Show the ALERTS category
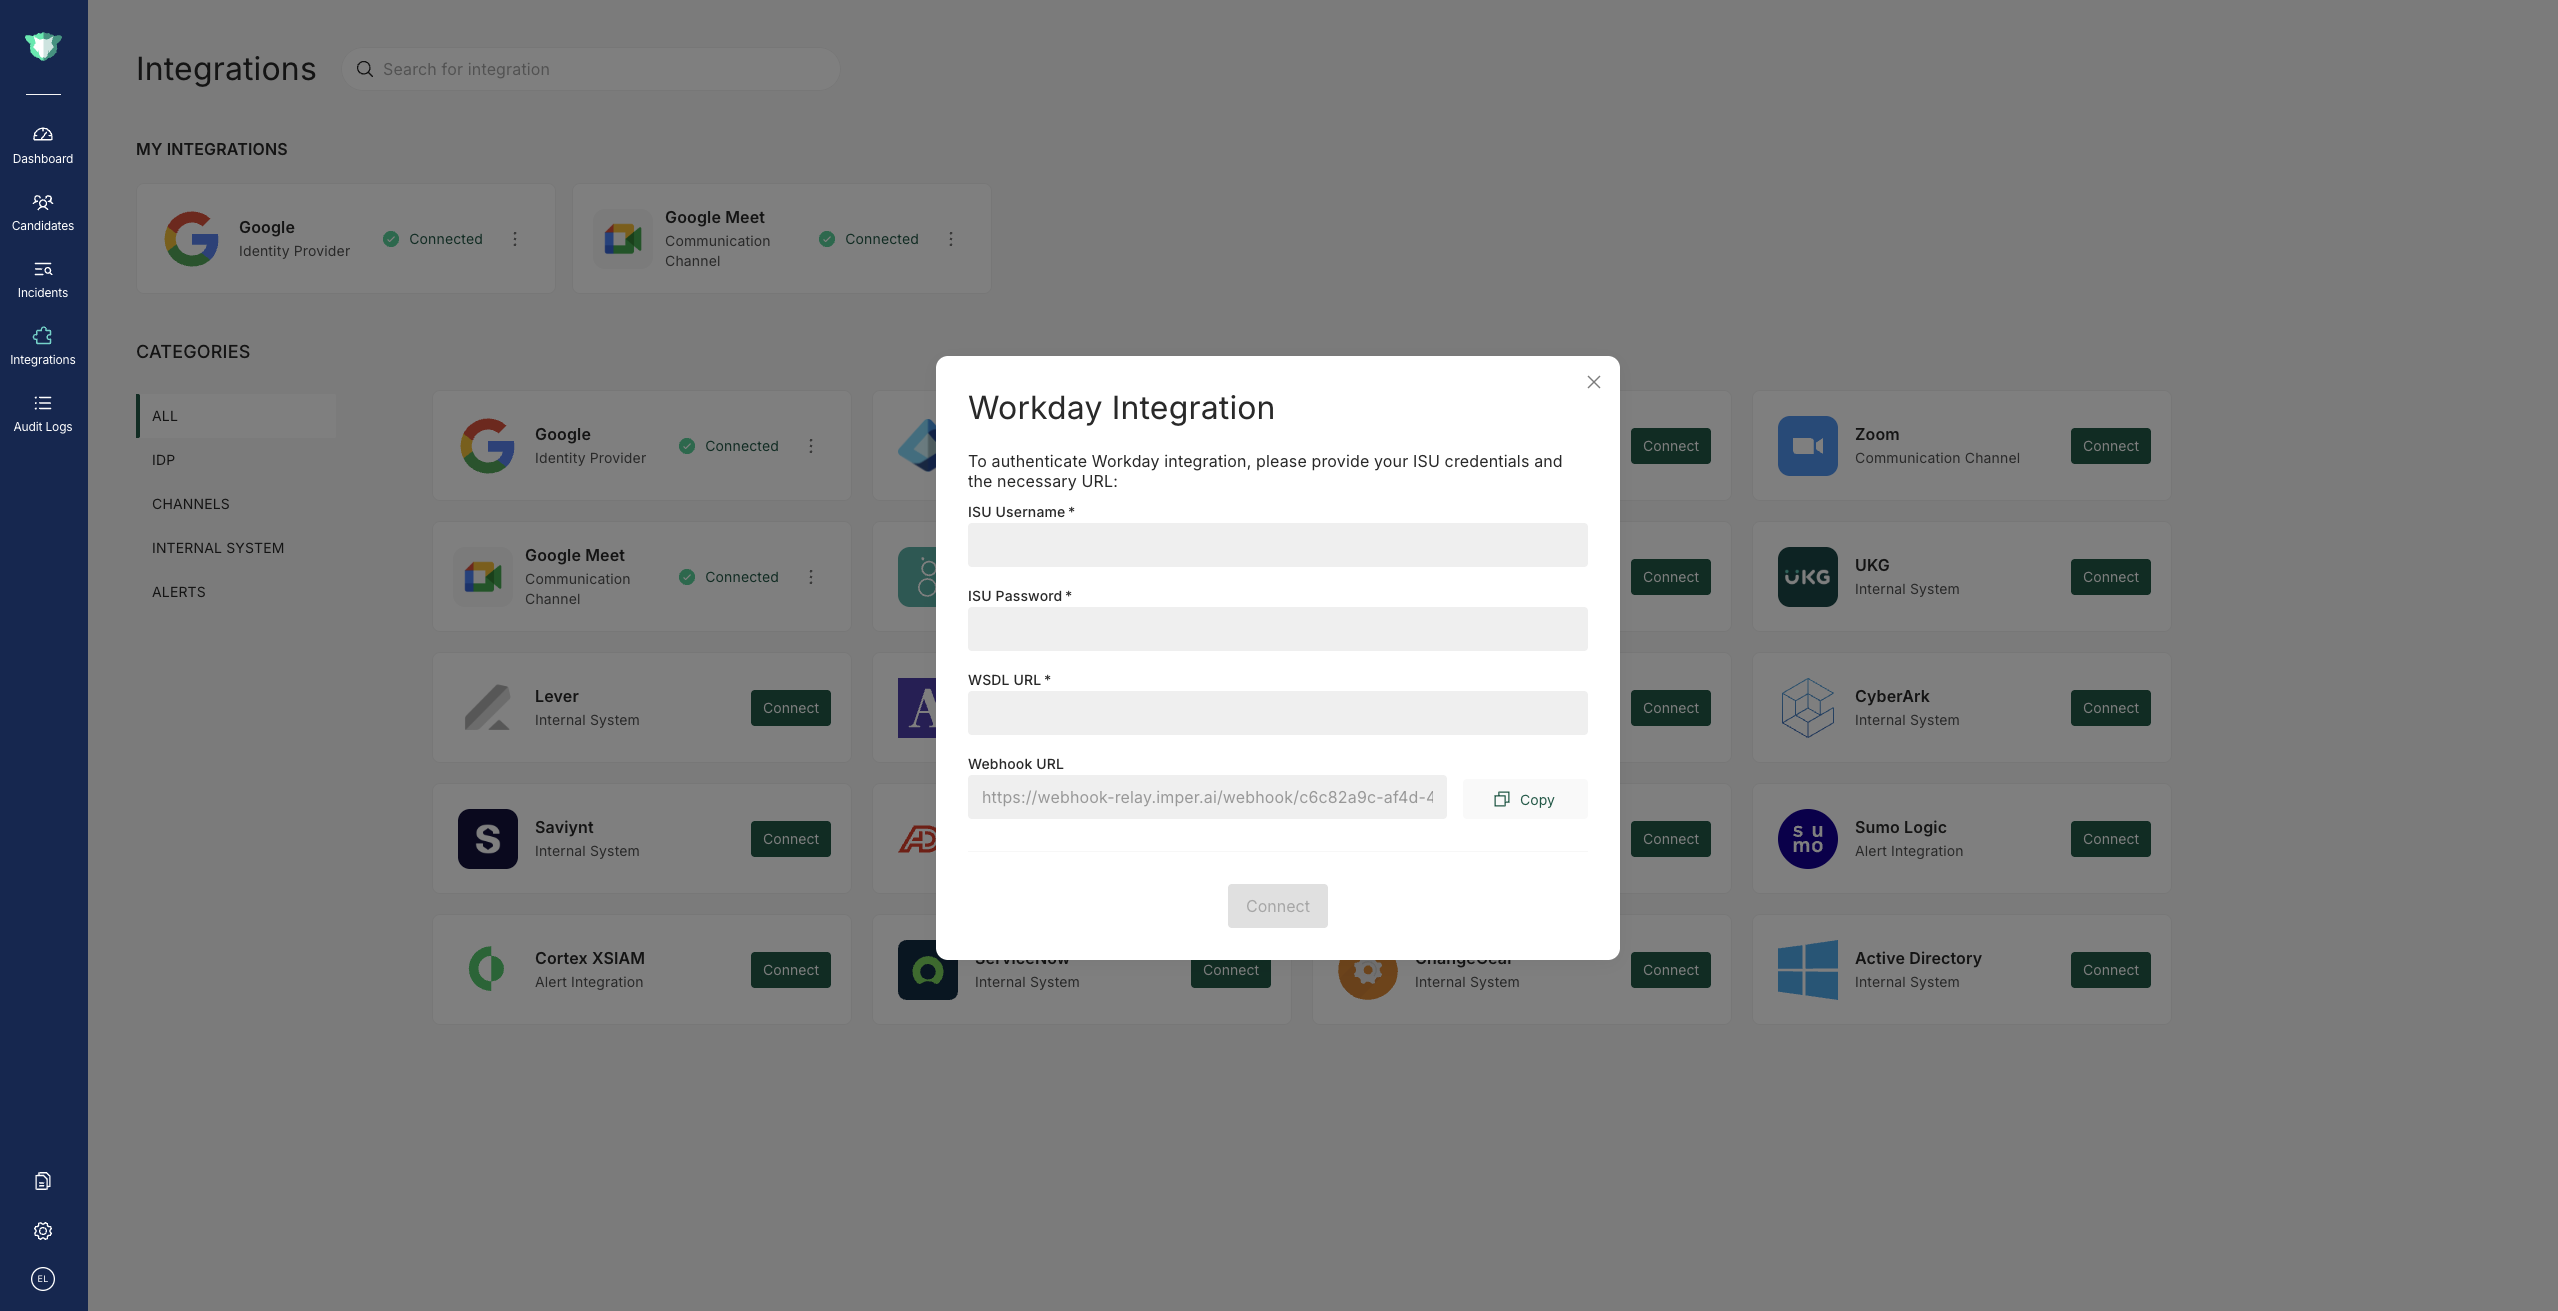 [236, 592]
